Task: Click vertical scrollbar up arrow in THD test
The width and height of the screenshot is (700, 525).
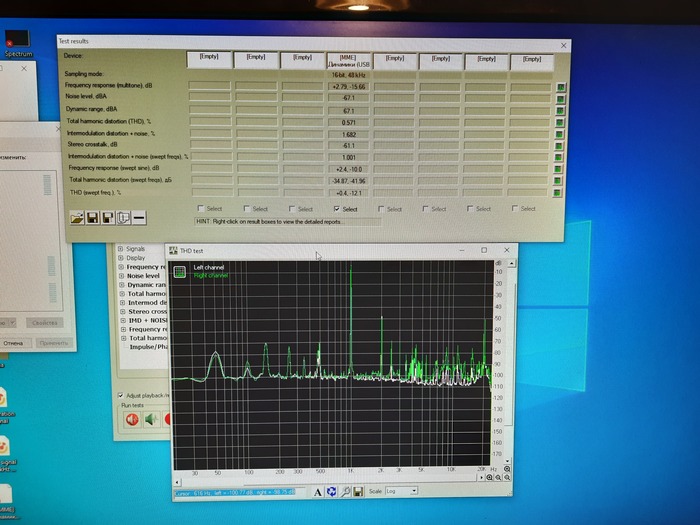Action: pos(512,263)
